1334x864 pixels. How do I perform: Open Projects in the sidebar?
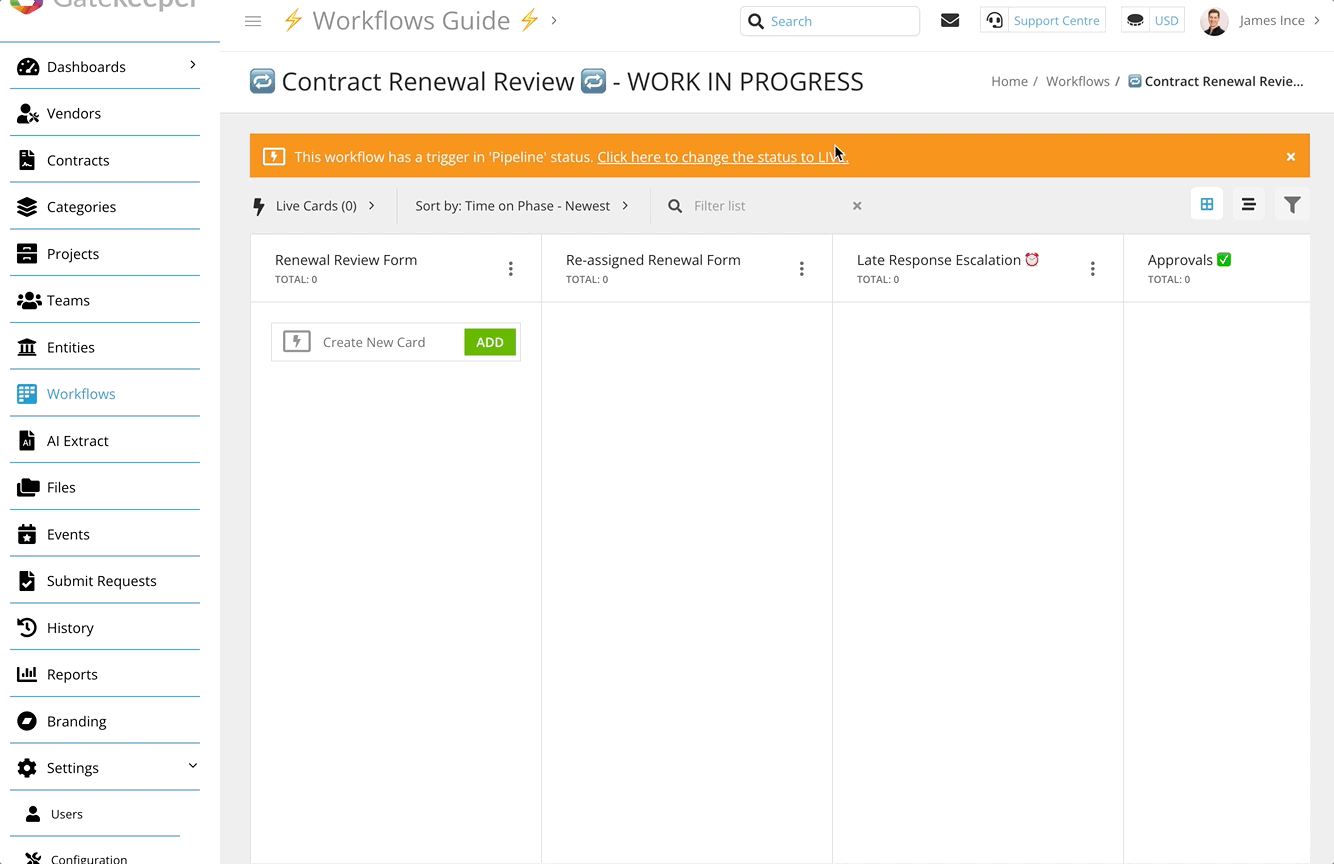tap(73, 254)
